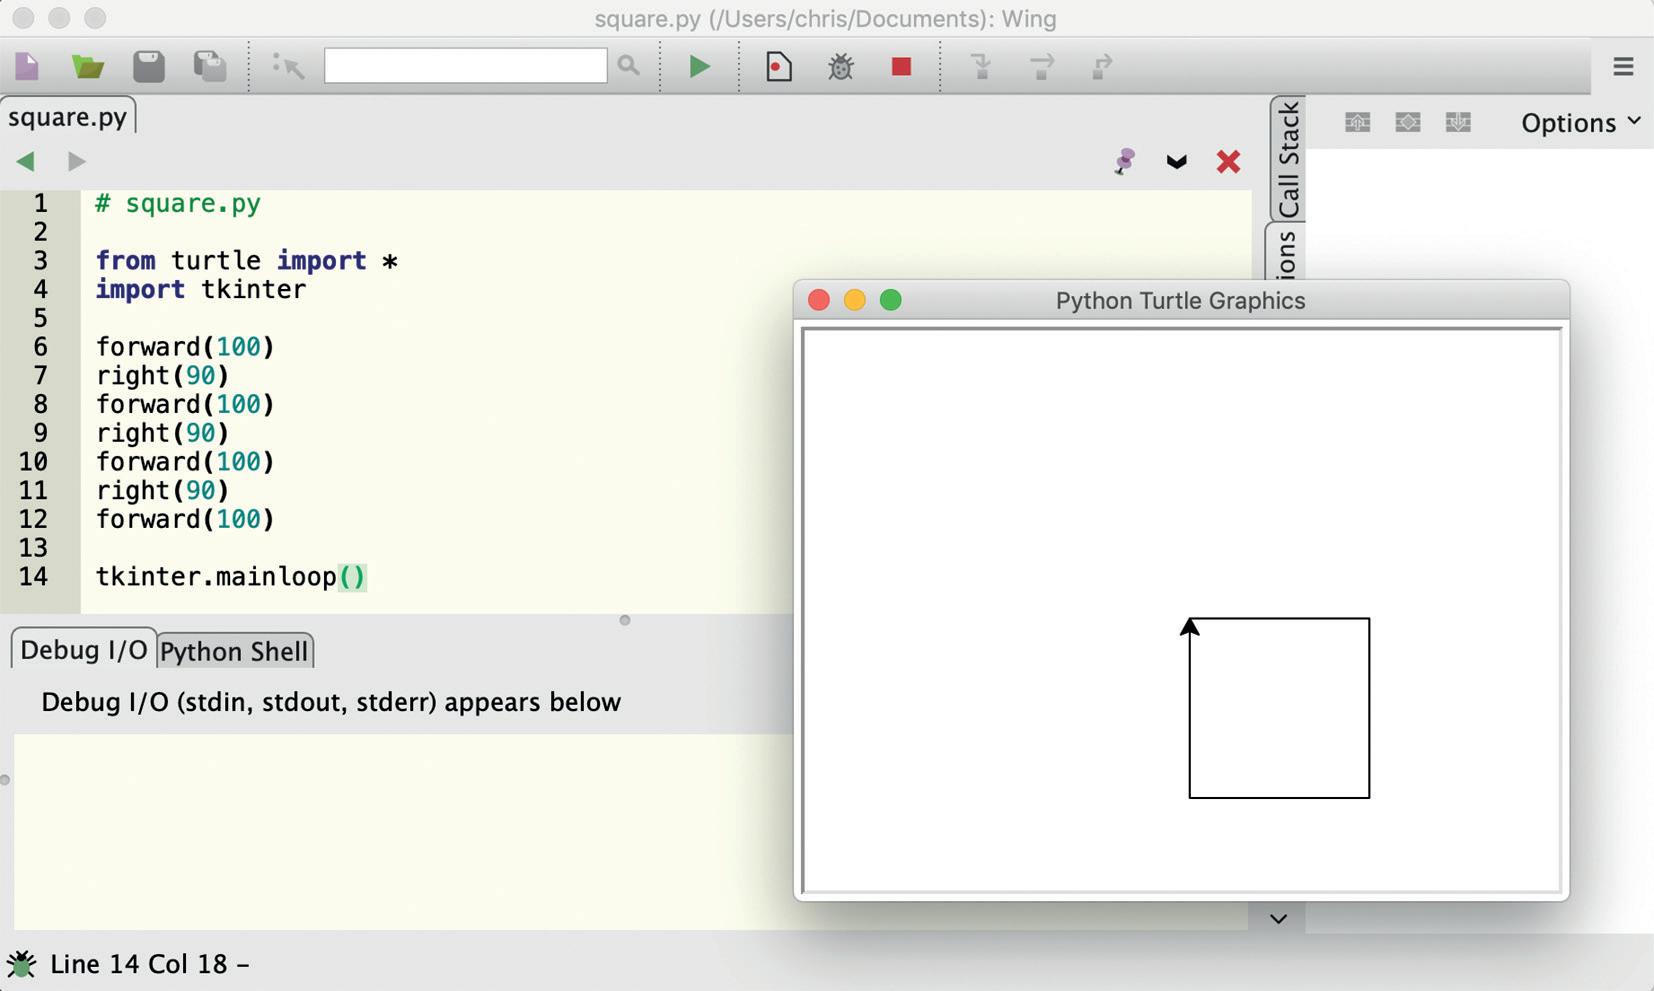Click the Python Turtle Graphics title bar

coord(1181,301)
